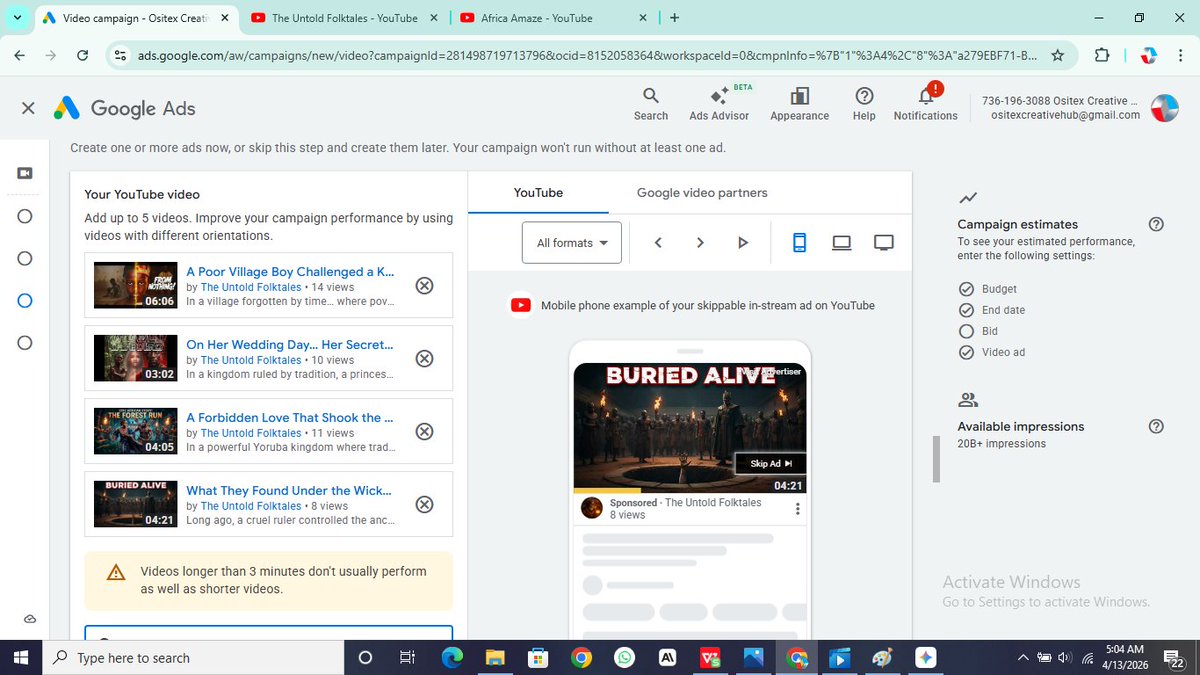Open the Windows notification center icon

[x=1174, y=657]
